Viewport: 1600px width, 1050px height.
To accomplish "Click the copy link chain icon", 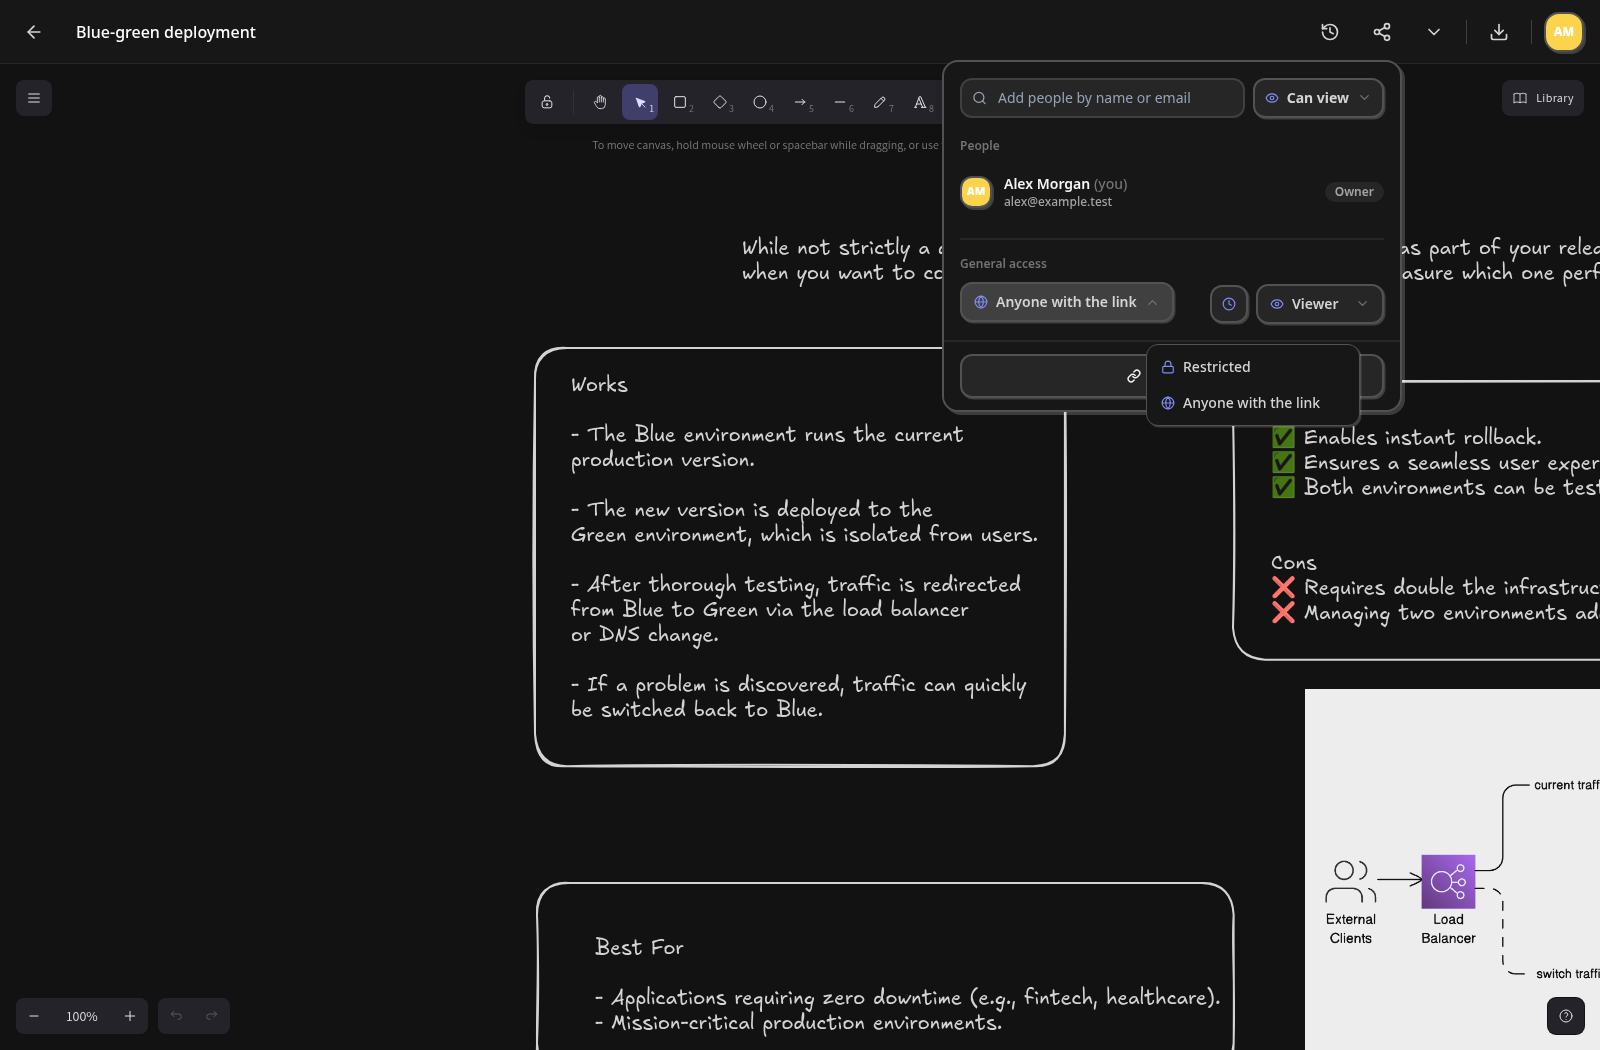I will click(1134, 376).
